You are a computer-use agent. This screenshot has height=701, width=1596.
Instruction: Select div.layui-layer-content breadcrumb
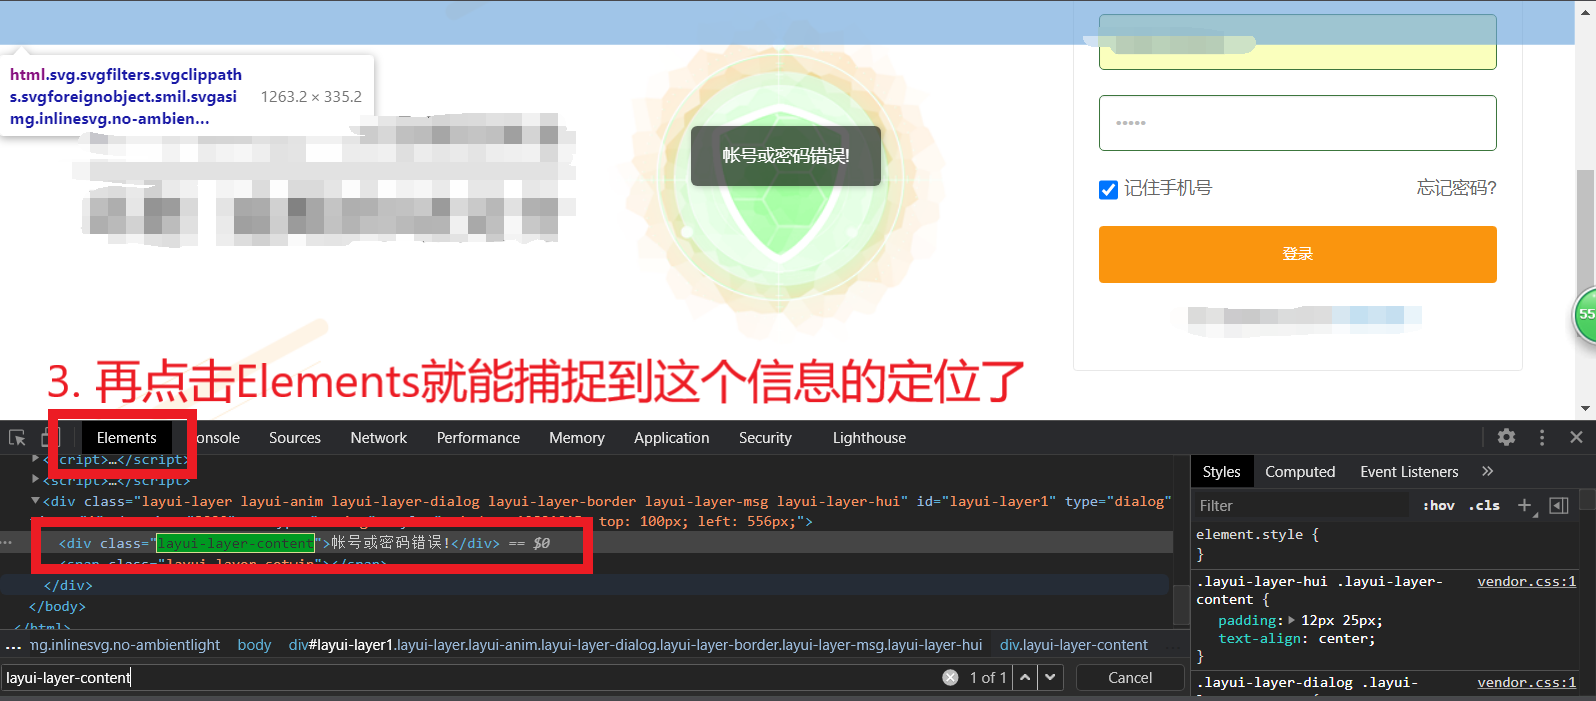tap(1073, 645)
